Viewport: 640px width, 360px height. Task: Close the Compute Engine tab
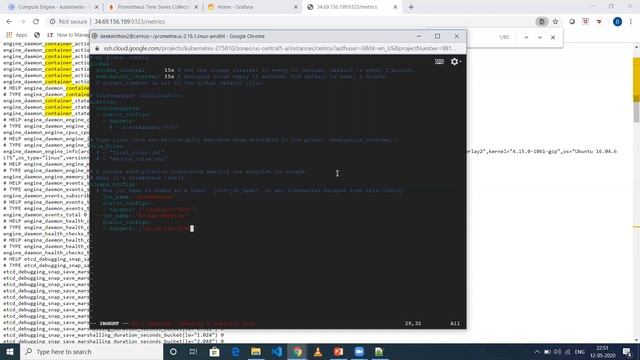point(96,7)
